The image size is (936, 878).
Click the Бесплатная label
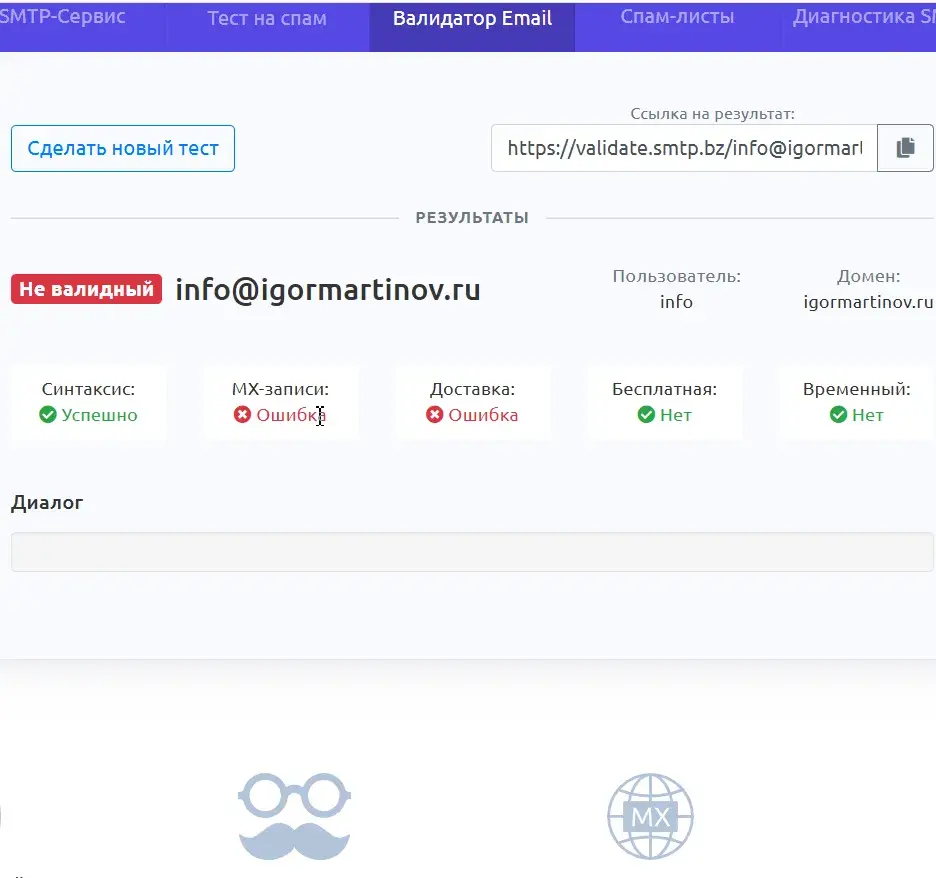click(x=664, y=389)
